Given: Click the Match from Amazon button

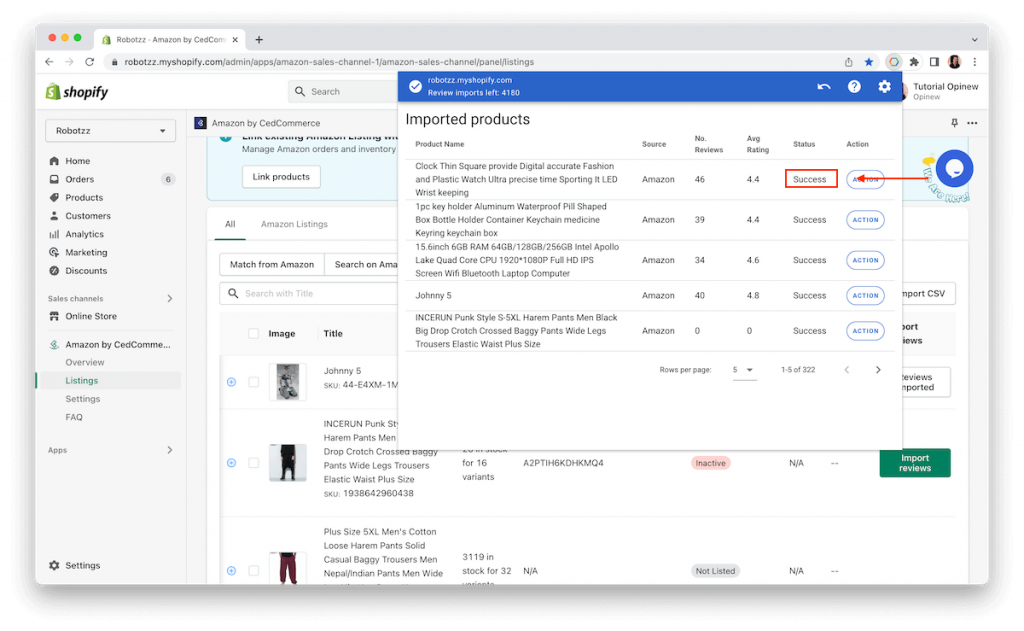Looking at the screenshot, I should point(272,265).
